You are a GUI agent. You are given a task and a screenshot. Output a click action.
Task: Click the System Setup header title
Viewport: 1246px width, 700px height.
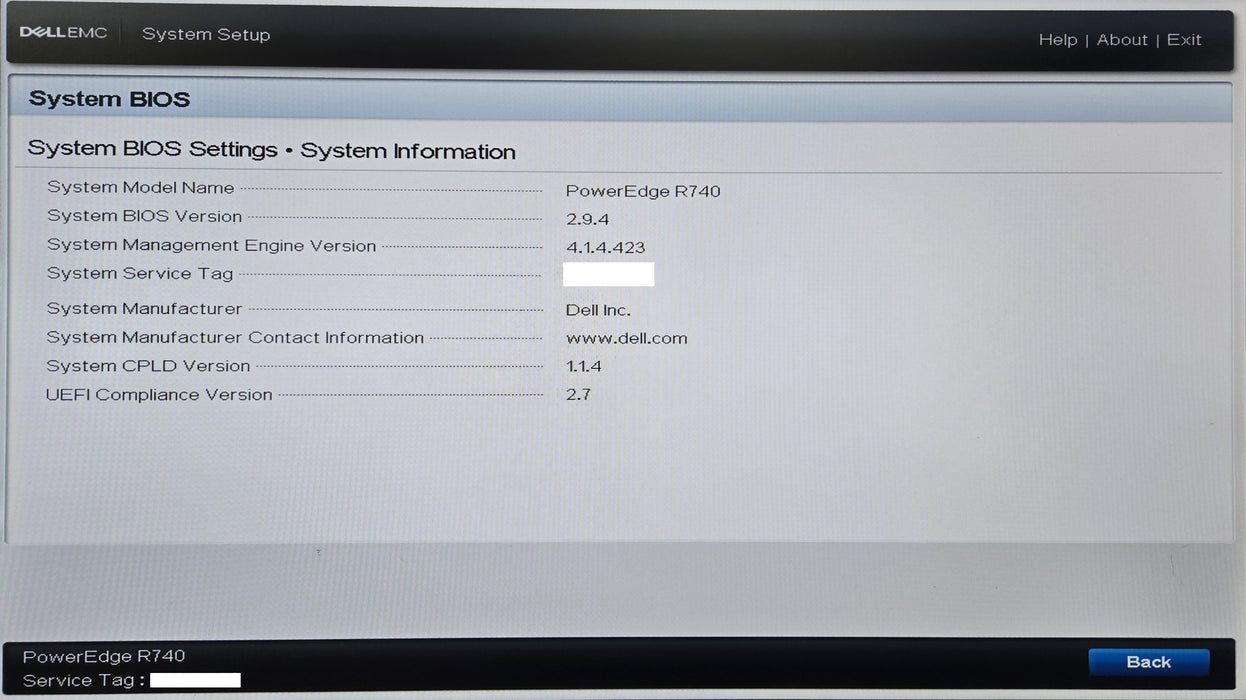click(206, 34)
